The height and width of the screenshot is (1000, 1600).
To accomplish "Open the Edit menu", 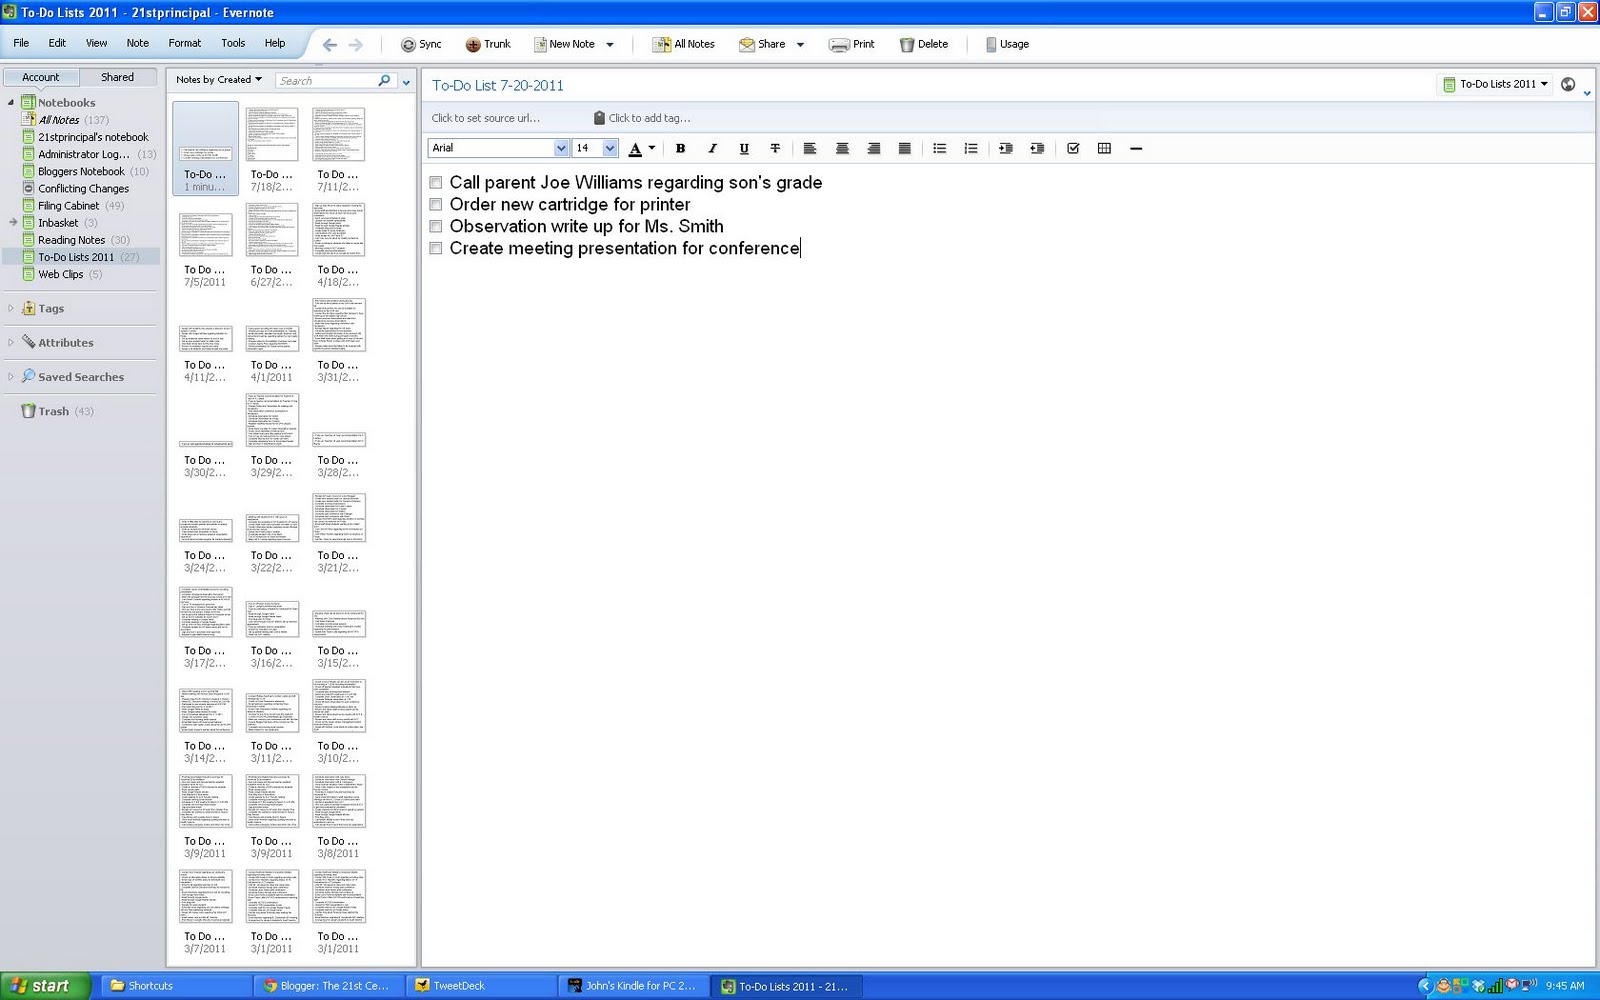I will point(57,43).
